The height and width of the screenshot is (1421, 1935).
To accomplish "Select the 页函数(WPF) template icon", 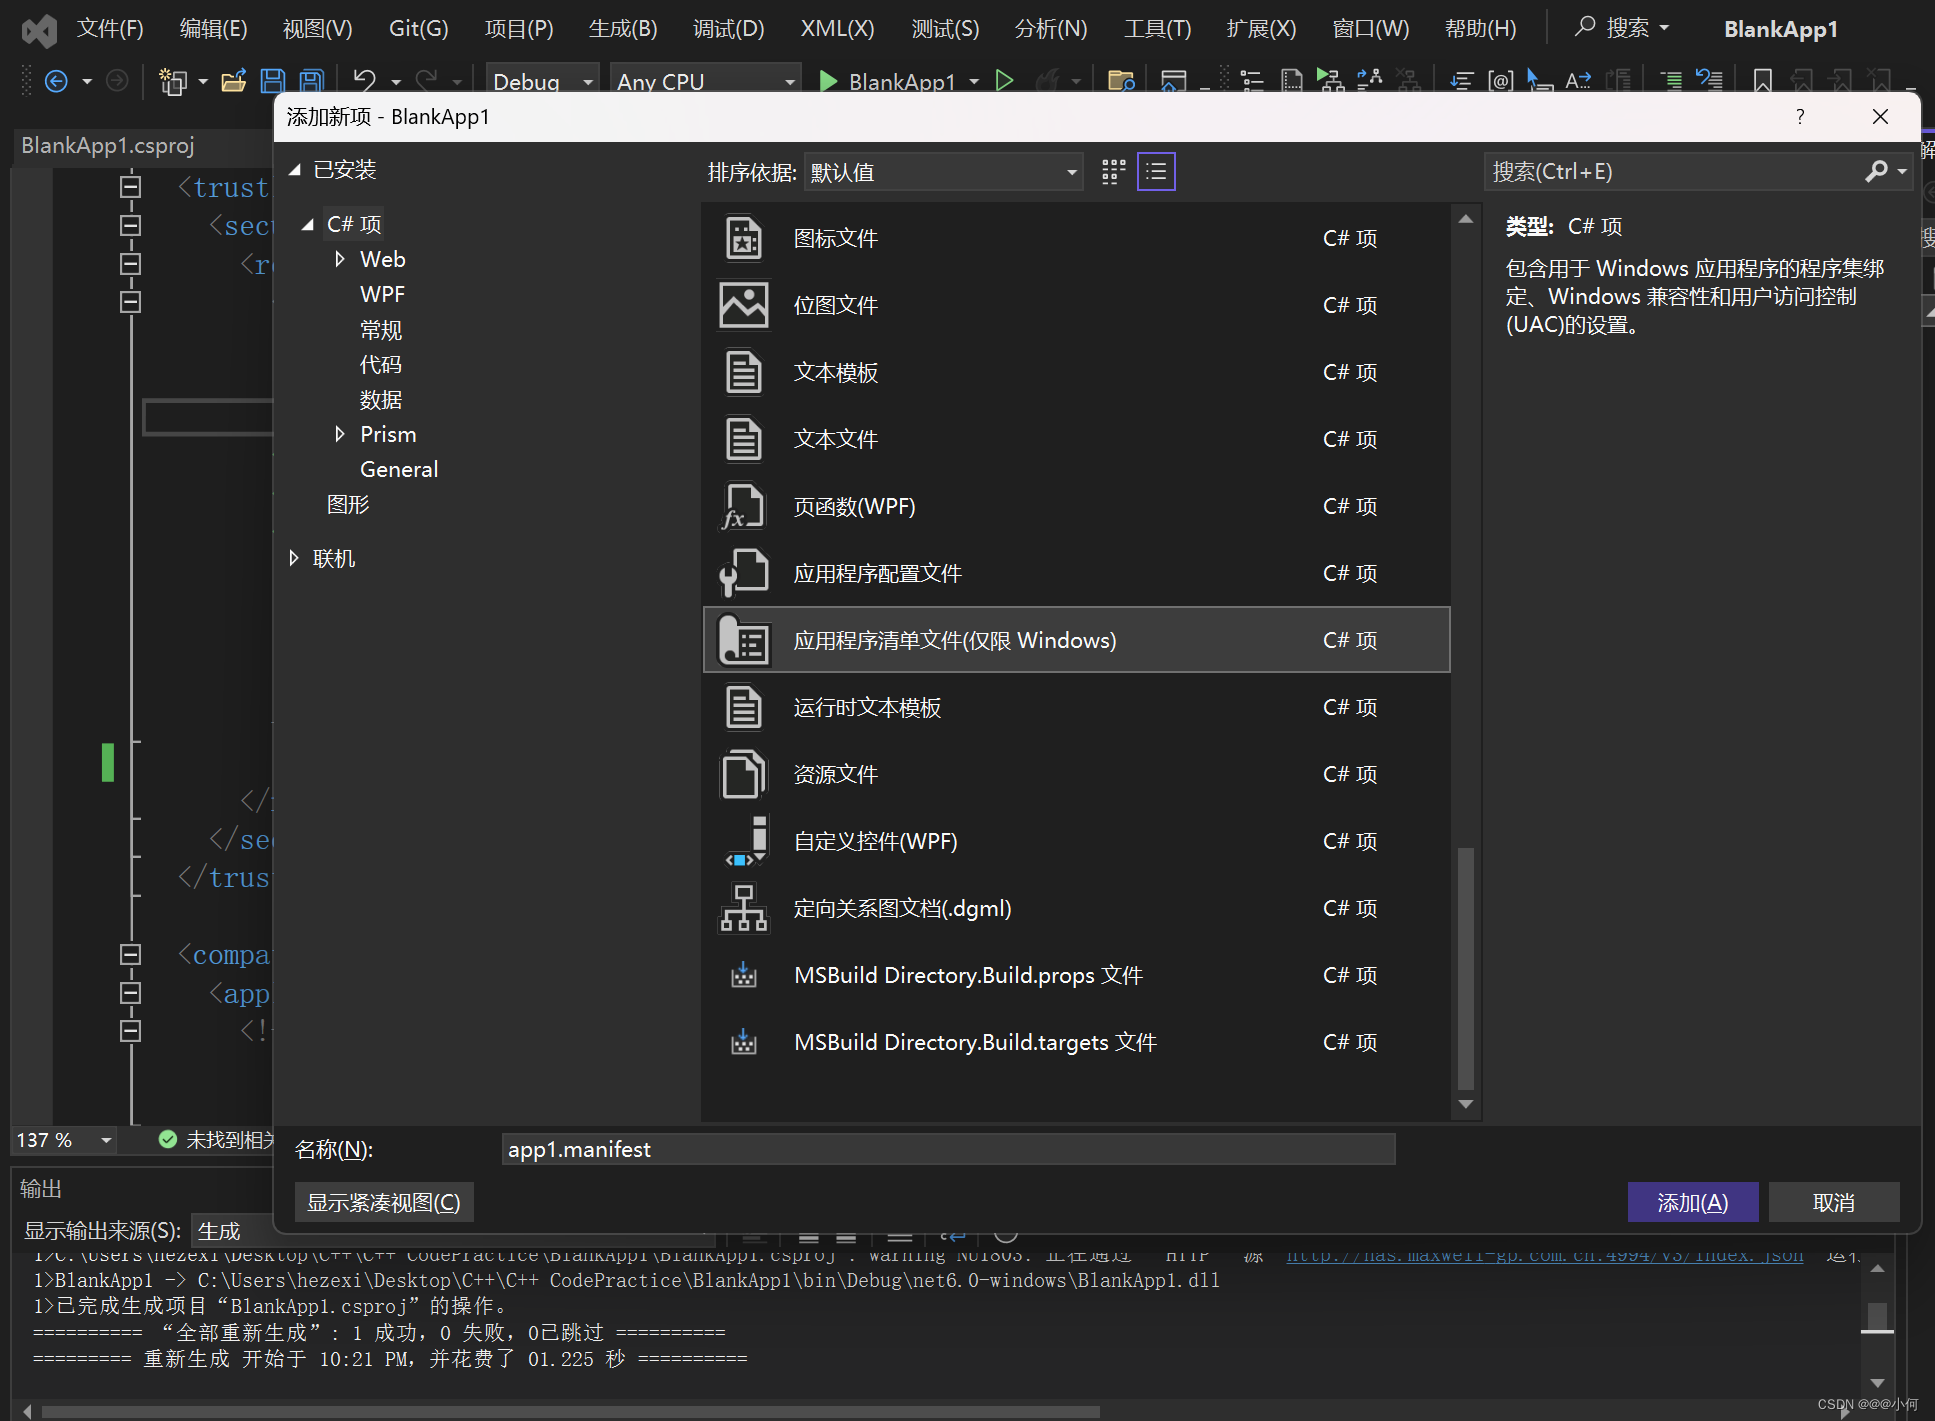I will pos(744,506).
